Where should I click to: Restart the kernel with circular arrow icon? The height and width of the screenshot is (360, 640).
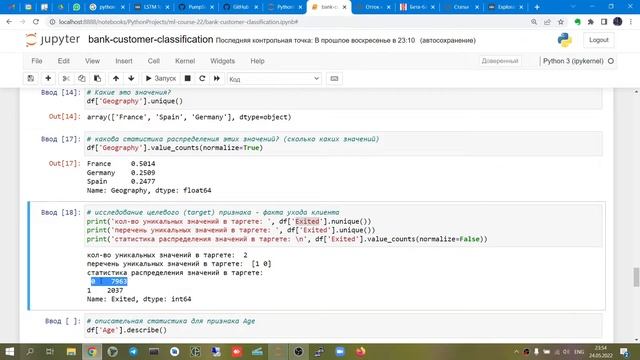202,78
